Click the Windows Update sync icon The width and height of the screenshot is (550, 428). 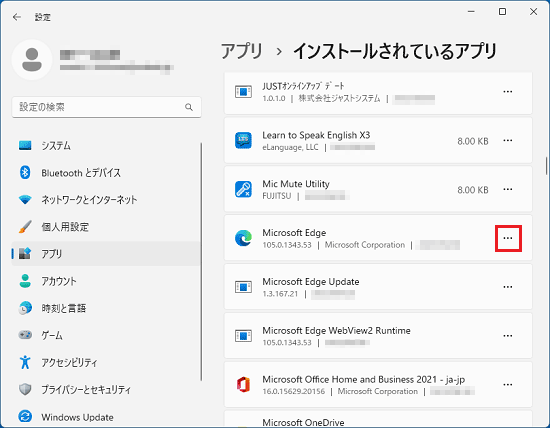click(25, 416)
